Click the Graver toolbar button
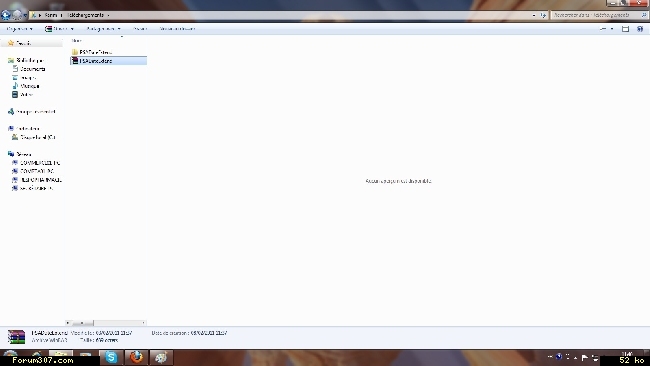Screen dimensions: 650x366 pos(140,29)
